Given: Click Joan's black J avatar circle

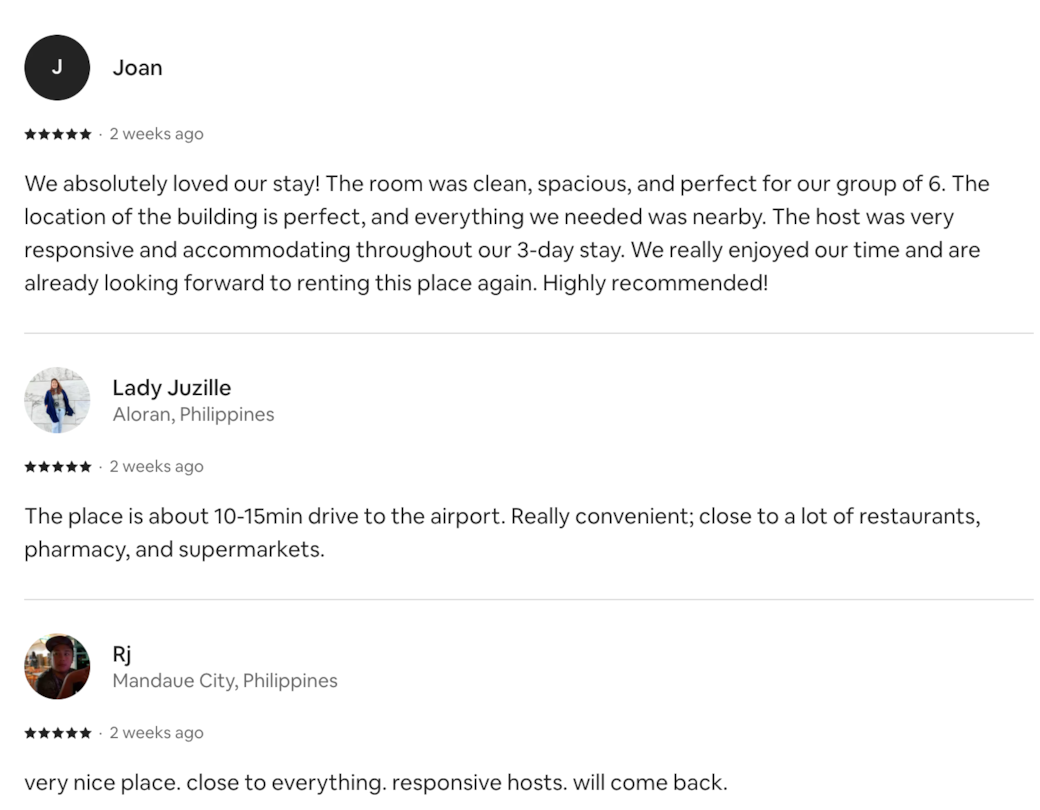Looking at the screenshot, I should 57,68.
